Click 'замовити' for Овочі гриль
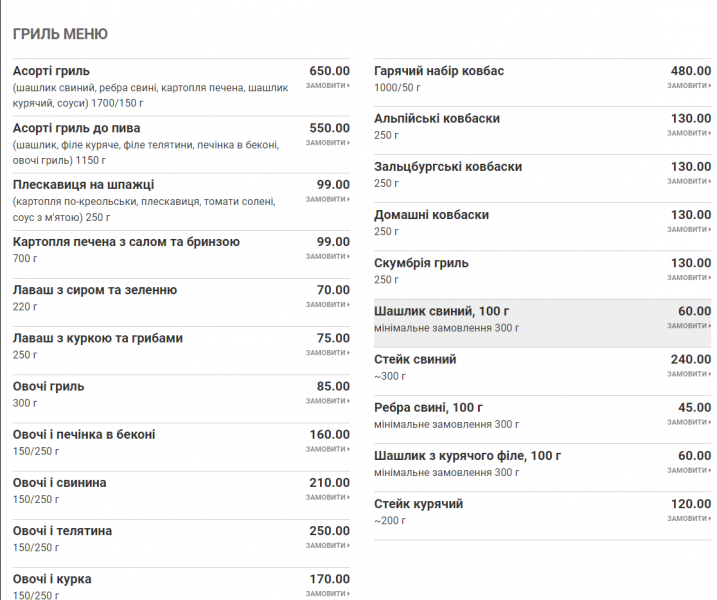 pos(327,400)
